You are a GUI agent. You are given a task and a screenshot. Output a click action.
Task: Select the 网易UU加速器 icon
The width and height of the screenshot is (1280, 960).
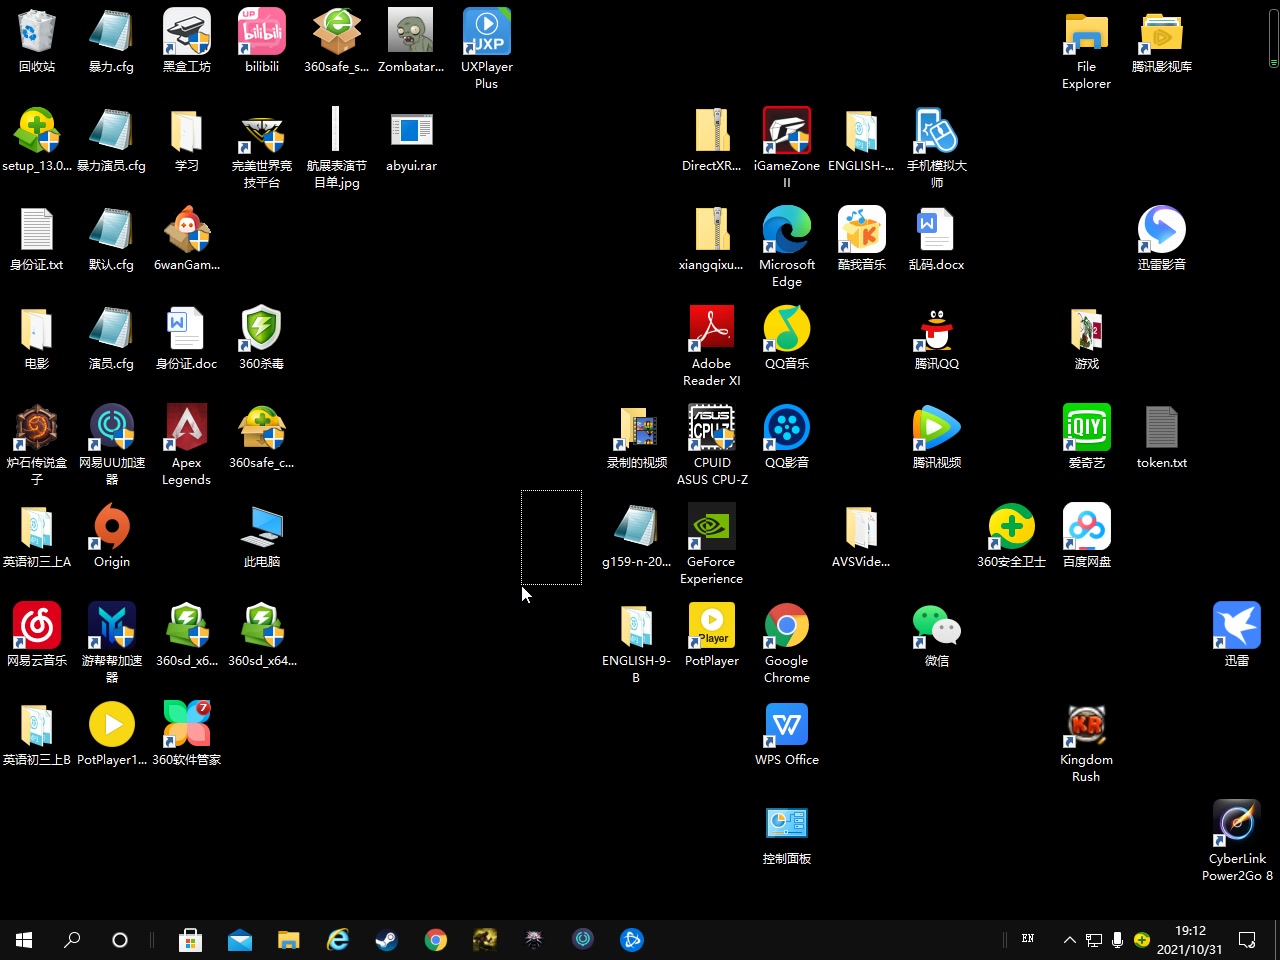tap(112, 444)
